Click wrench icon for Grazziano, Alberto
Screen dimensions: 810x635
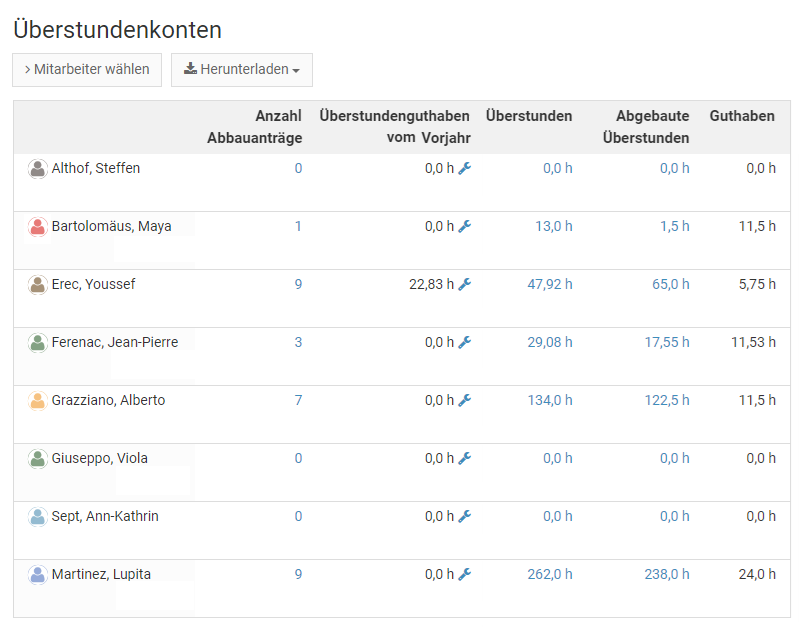click(x=464, y=401)
